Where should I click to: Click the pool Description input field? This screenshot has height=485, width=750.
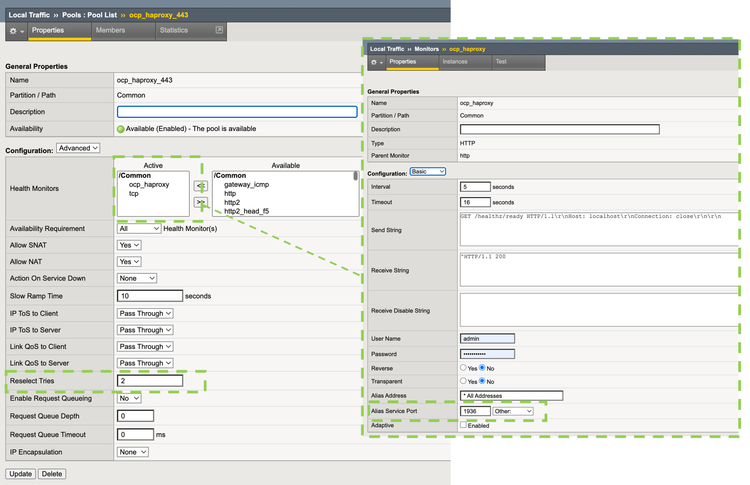click(236, 112)
